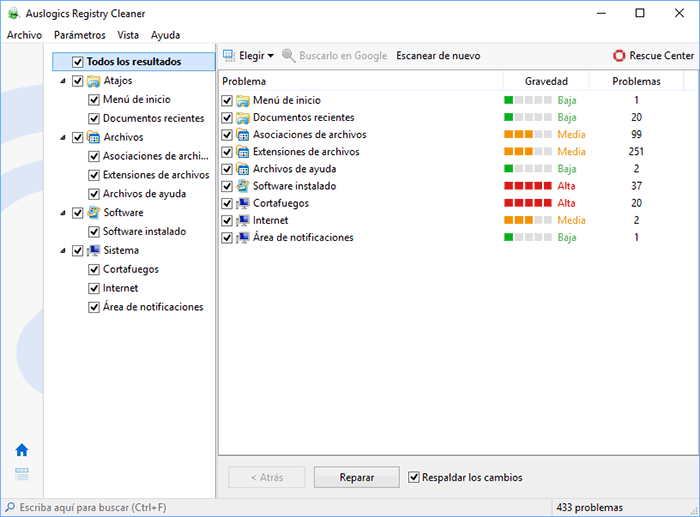Open the Archivo menu

click(25, 35)
